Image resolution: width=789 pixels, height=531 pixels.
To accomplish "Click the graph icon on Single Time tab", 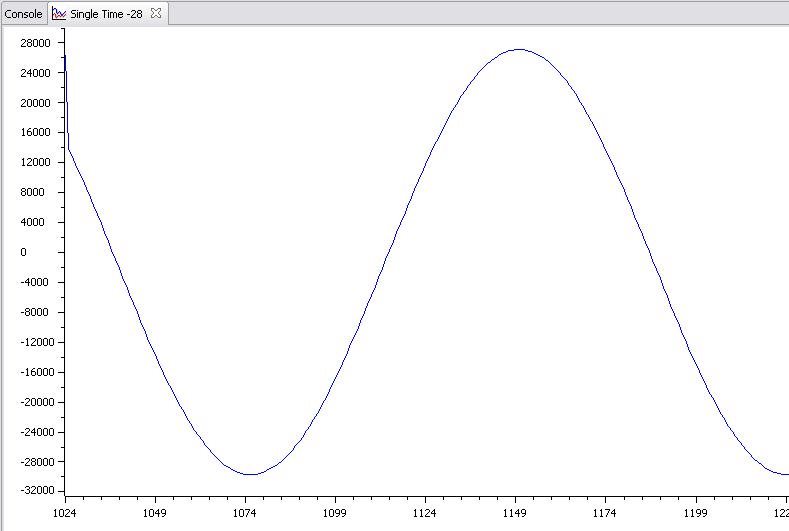I will pyautogui.click(x=59, y=14).
